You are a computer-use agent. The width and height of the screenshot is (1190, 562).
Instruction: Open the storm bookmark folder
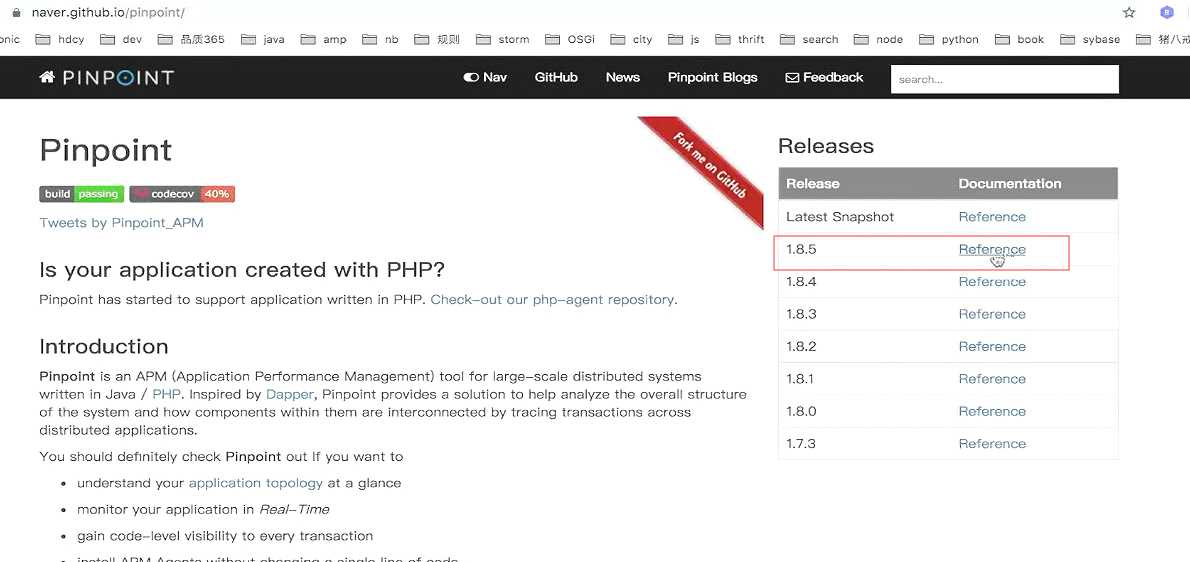(x=502, y=39)
